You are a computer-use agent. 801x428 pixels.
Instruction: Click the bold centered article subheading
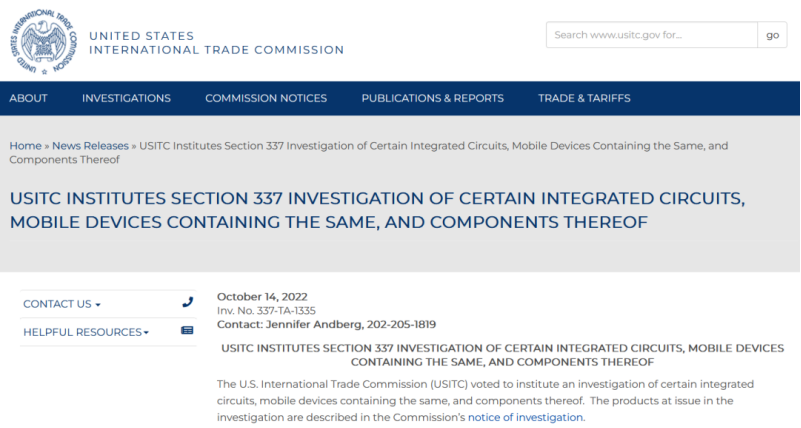[x=501, y=354]
